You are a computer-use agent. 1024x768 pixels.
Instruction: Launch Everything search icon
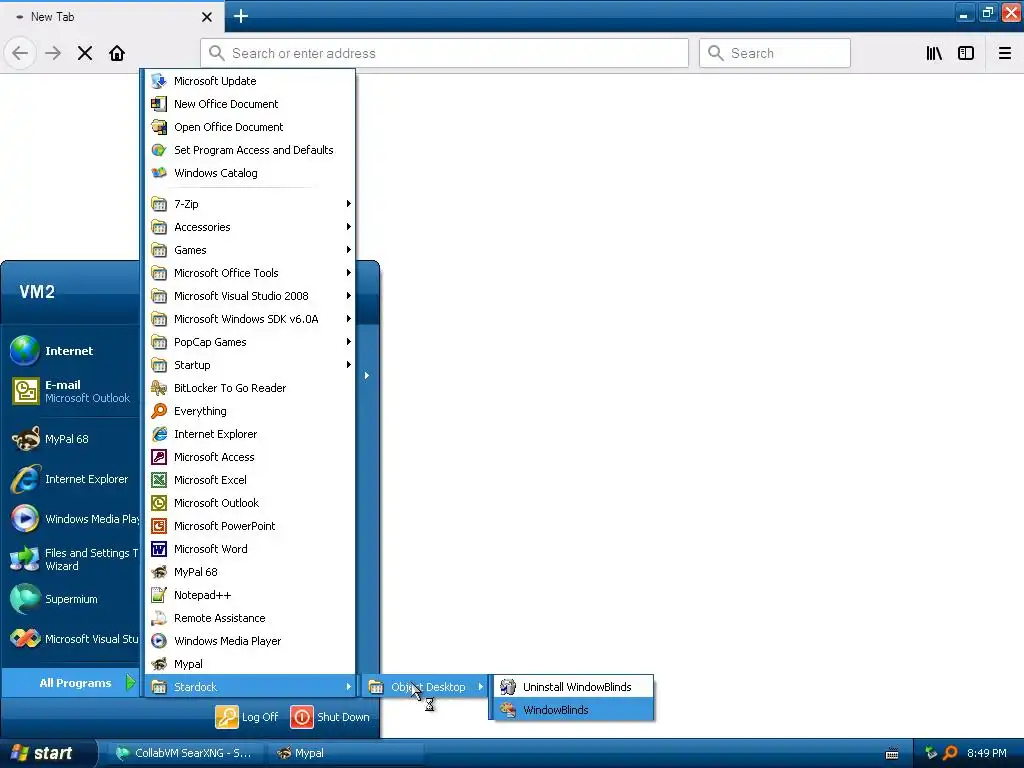159,411
